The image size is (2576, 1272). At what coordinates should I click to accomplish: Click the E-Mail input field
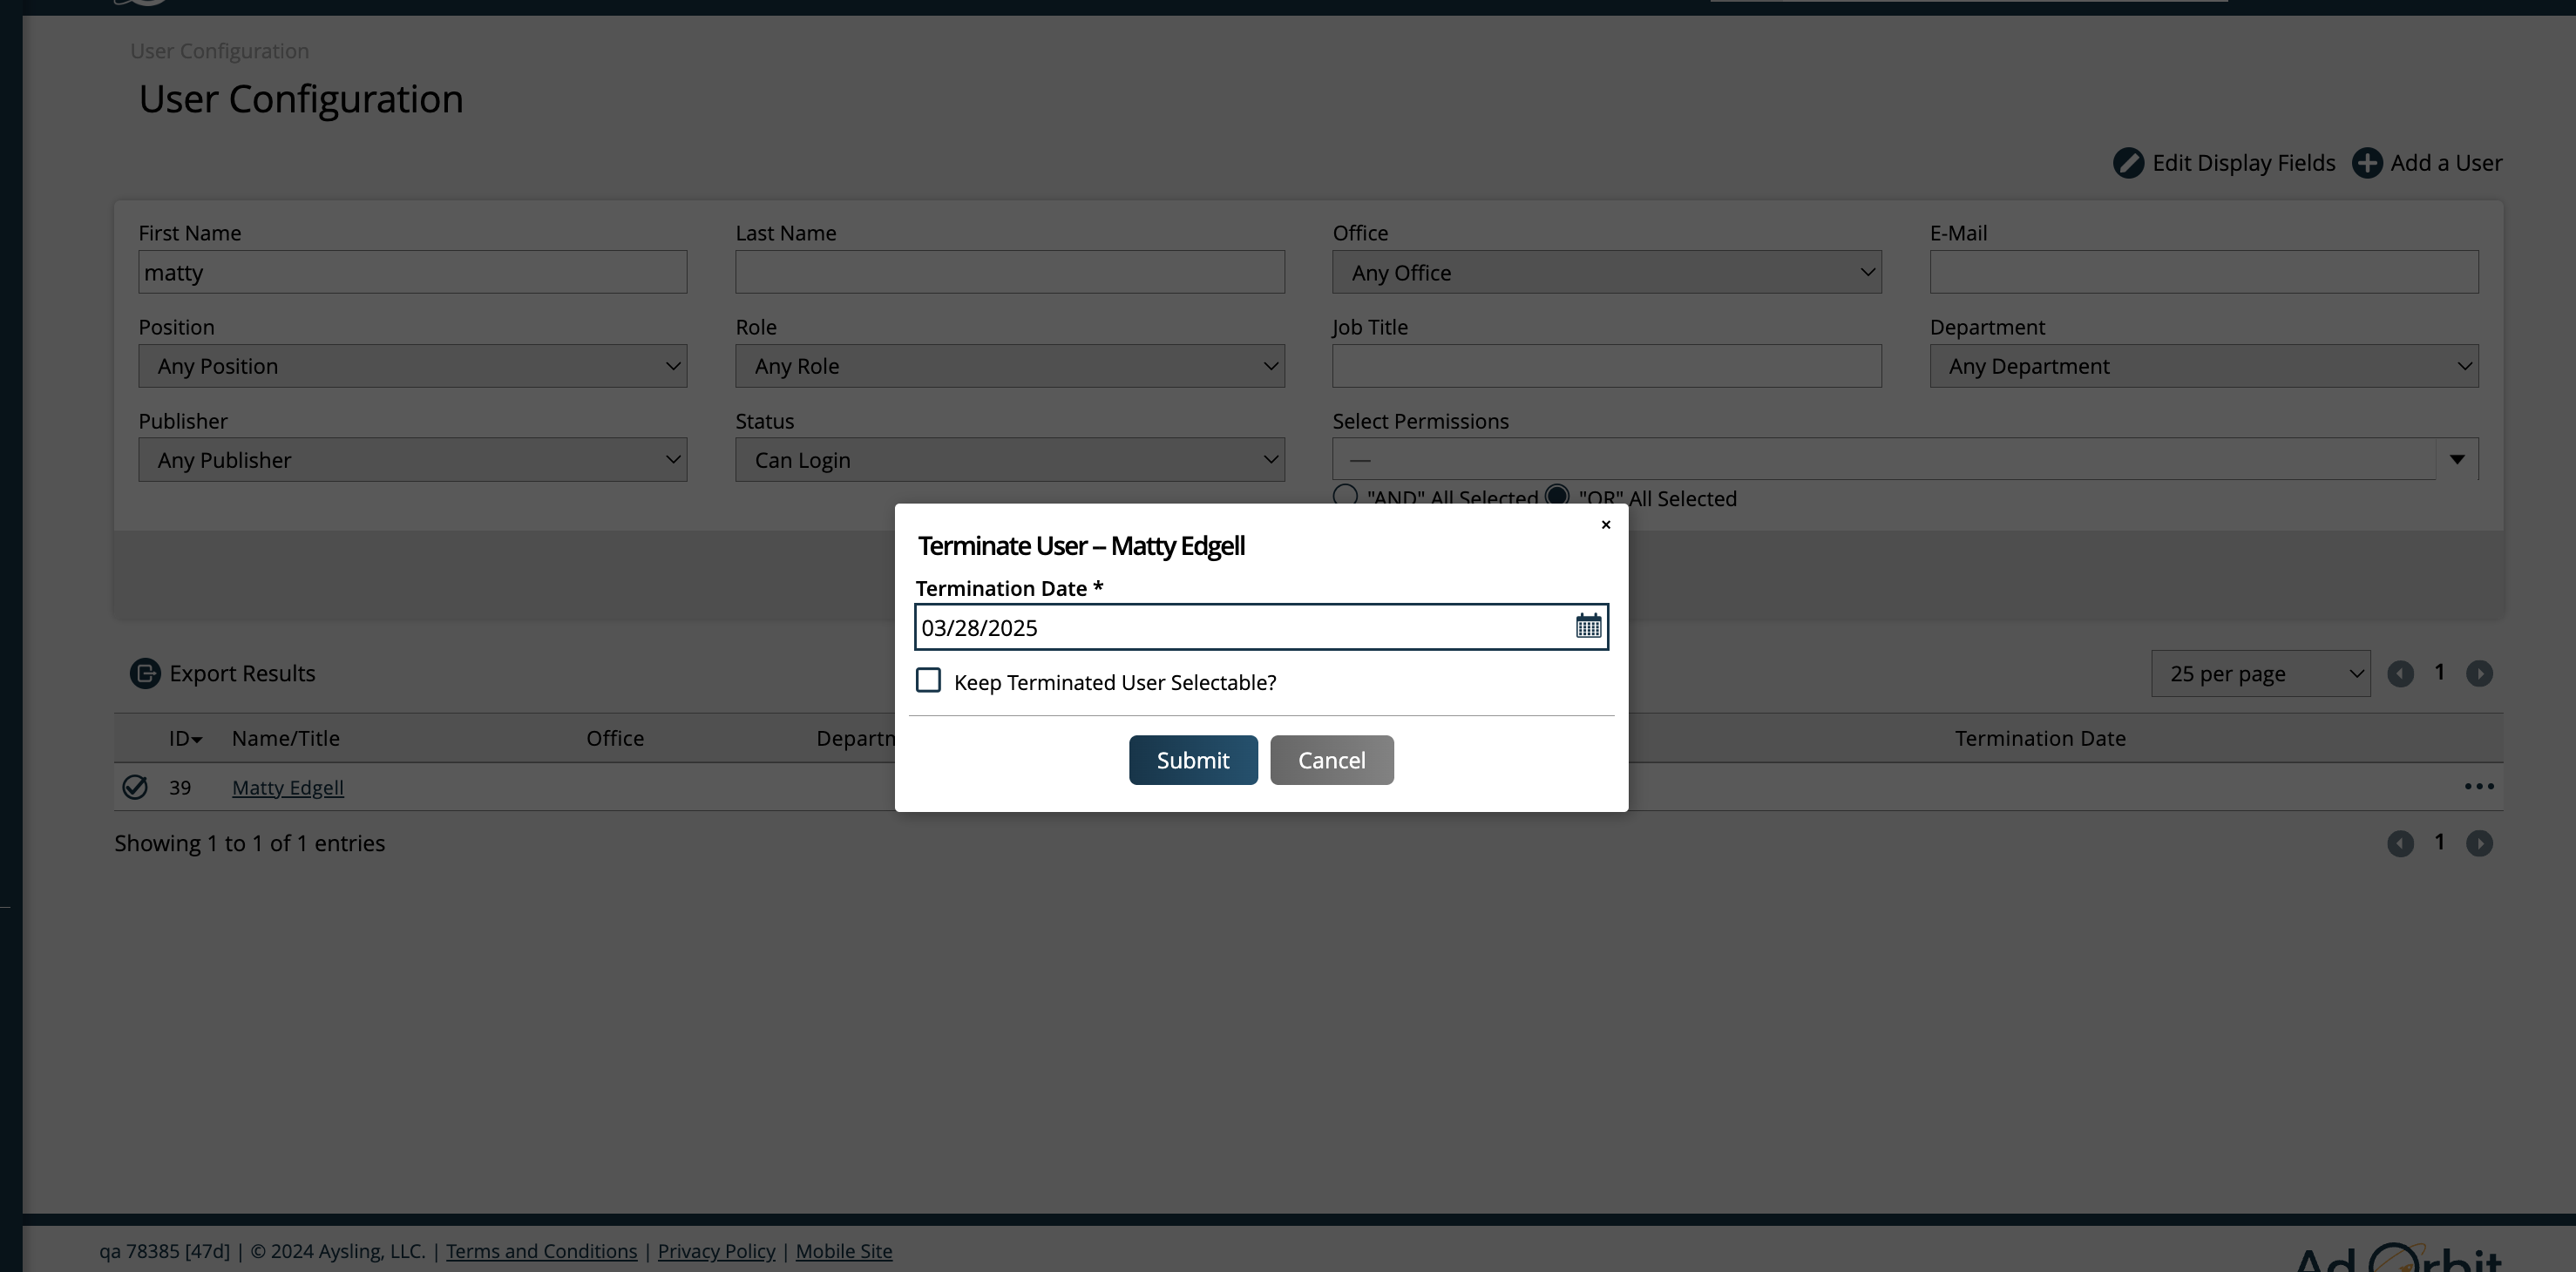coord(2203,272)
